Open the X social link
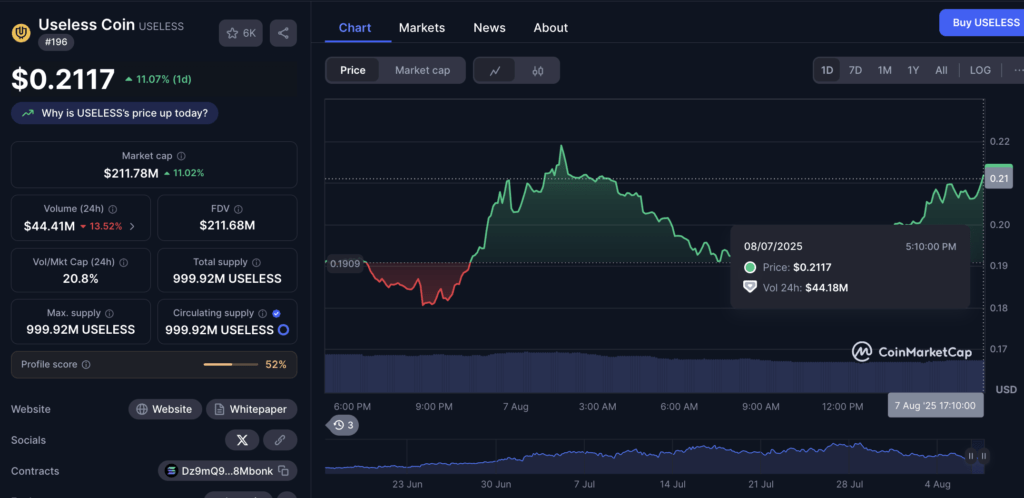This screenshot has width=1024, height=498. 242,440
